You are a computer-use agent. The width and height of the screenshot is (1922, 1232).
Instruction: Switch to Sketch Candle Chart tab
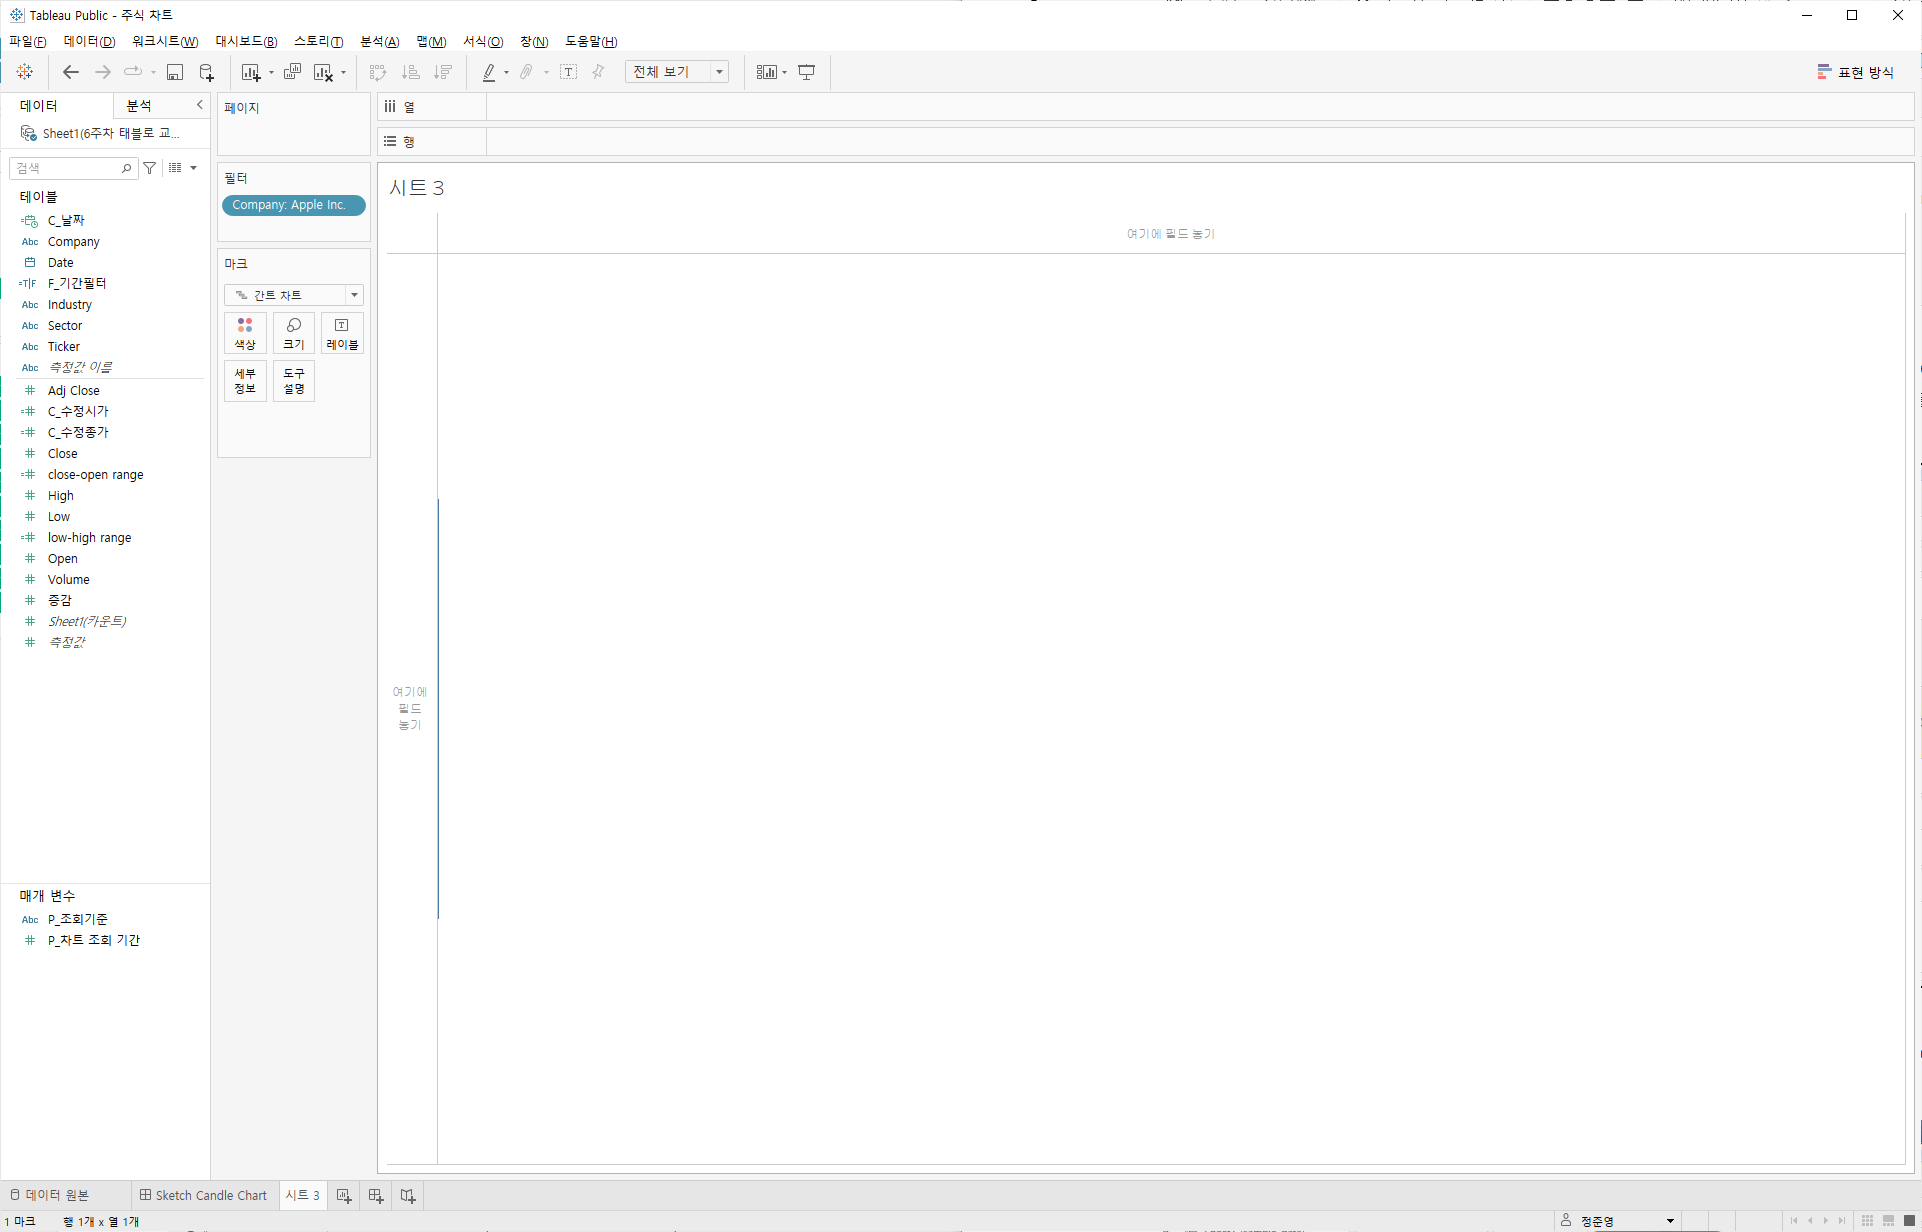[204, 1195]
